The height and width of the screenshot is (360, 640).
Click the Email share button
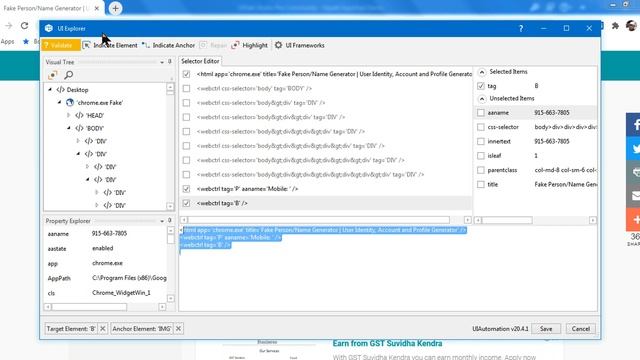[633, 196]
